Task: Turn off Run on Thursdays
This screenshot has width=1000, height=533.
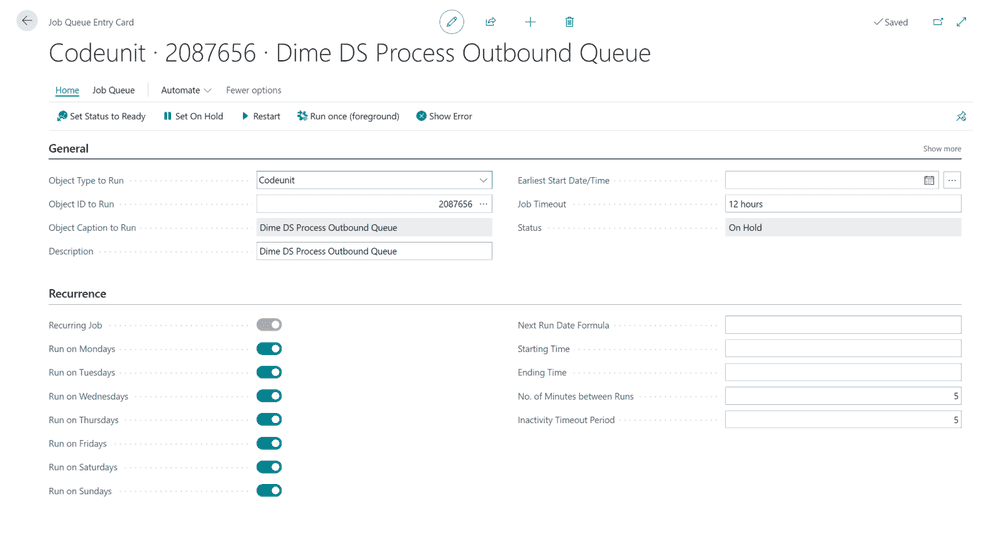Action: tap(269, 420)
